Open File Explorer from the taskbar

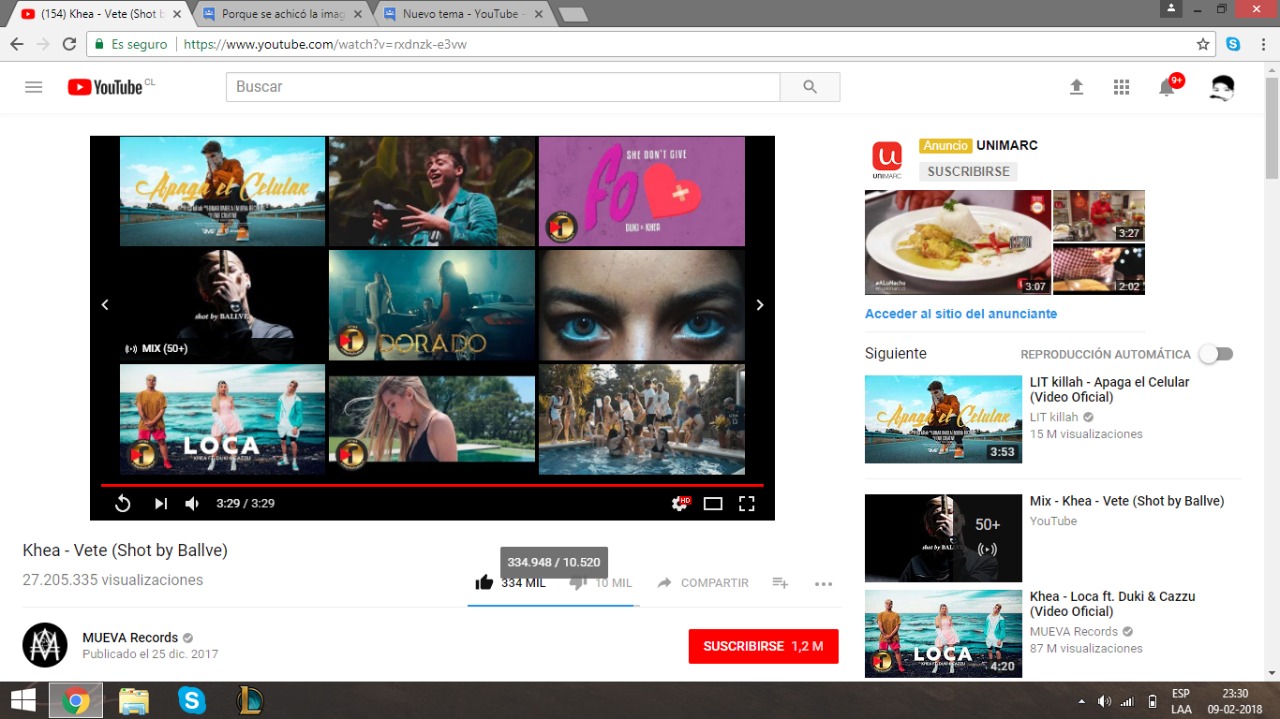(x=134, y=700)
